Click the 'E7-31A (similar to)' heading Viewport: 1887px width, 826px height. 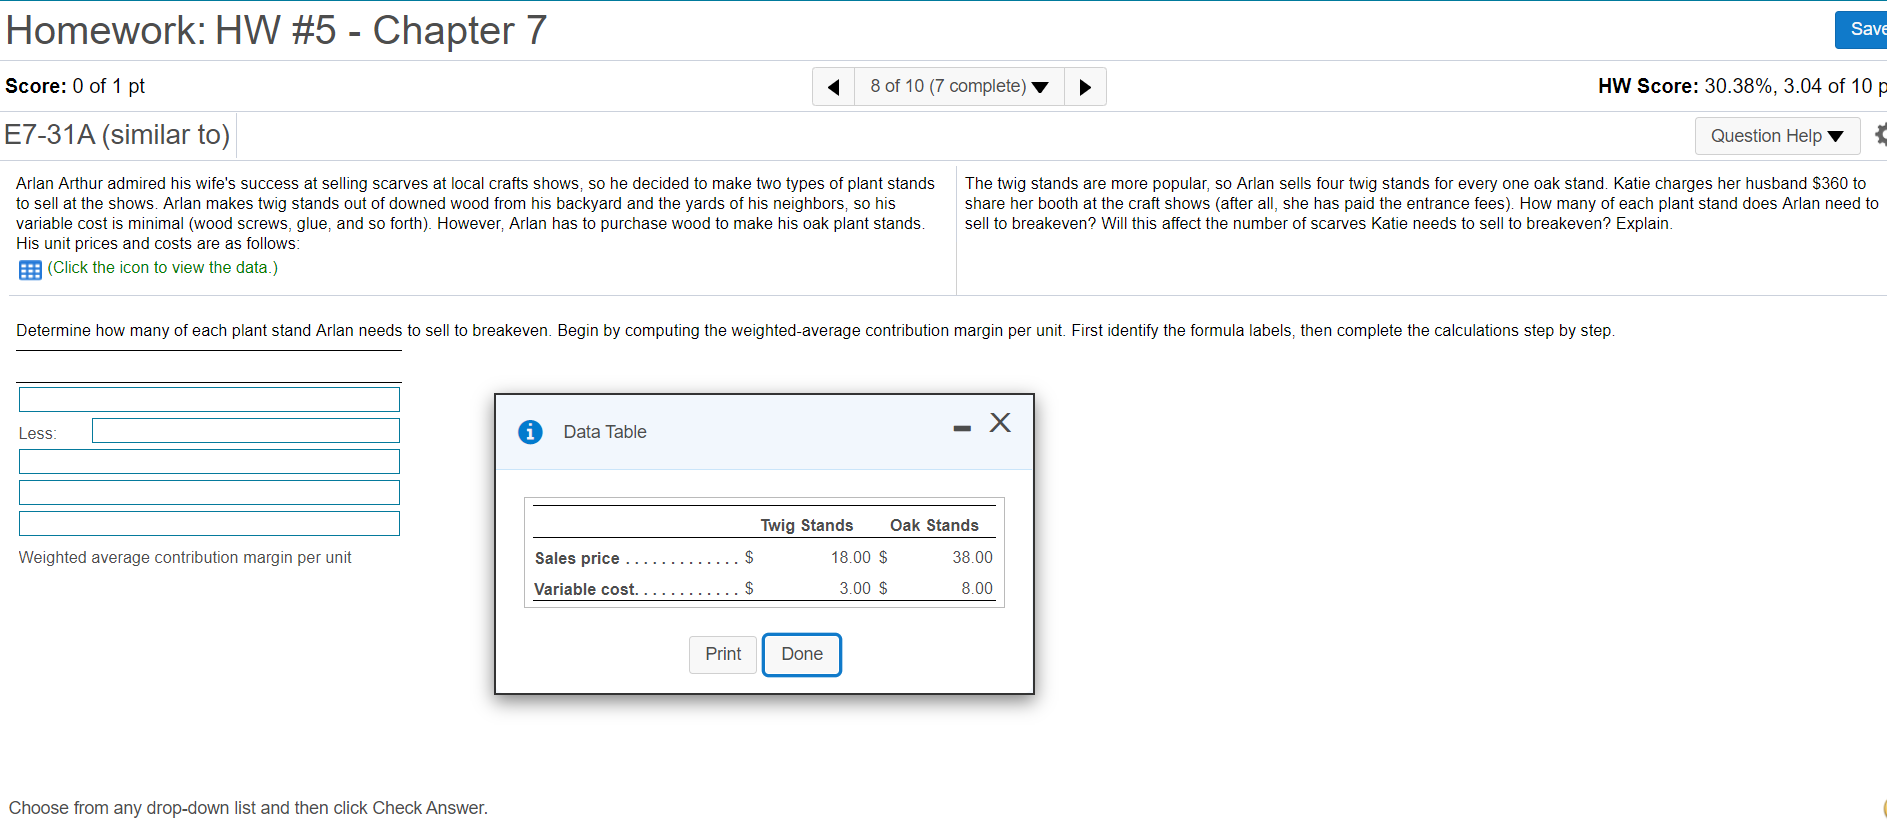(x=117, y=134)
